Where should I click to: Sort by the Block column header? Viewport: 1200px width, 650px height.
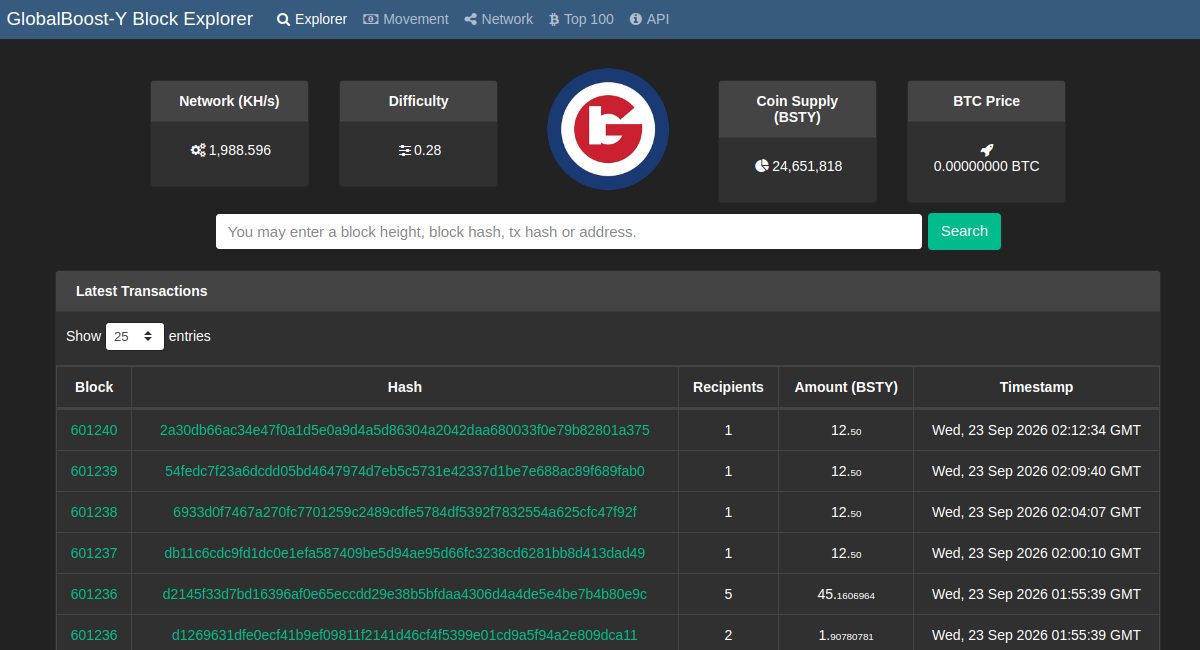(x=94, y=387)
